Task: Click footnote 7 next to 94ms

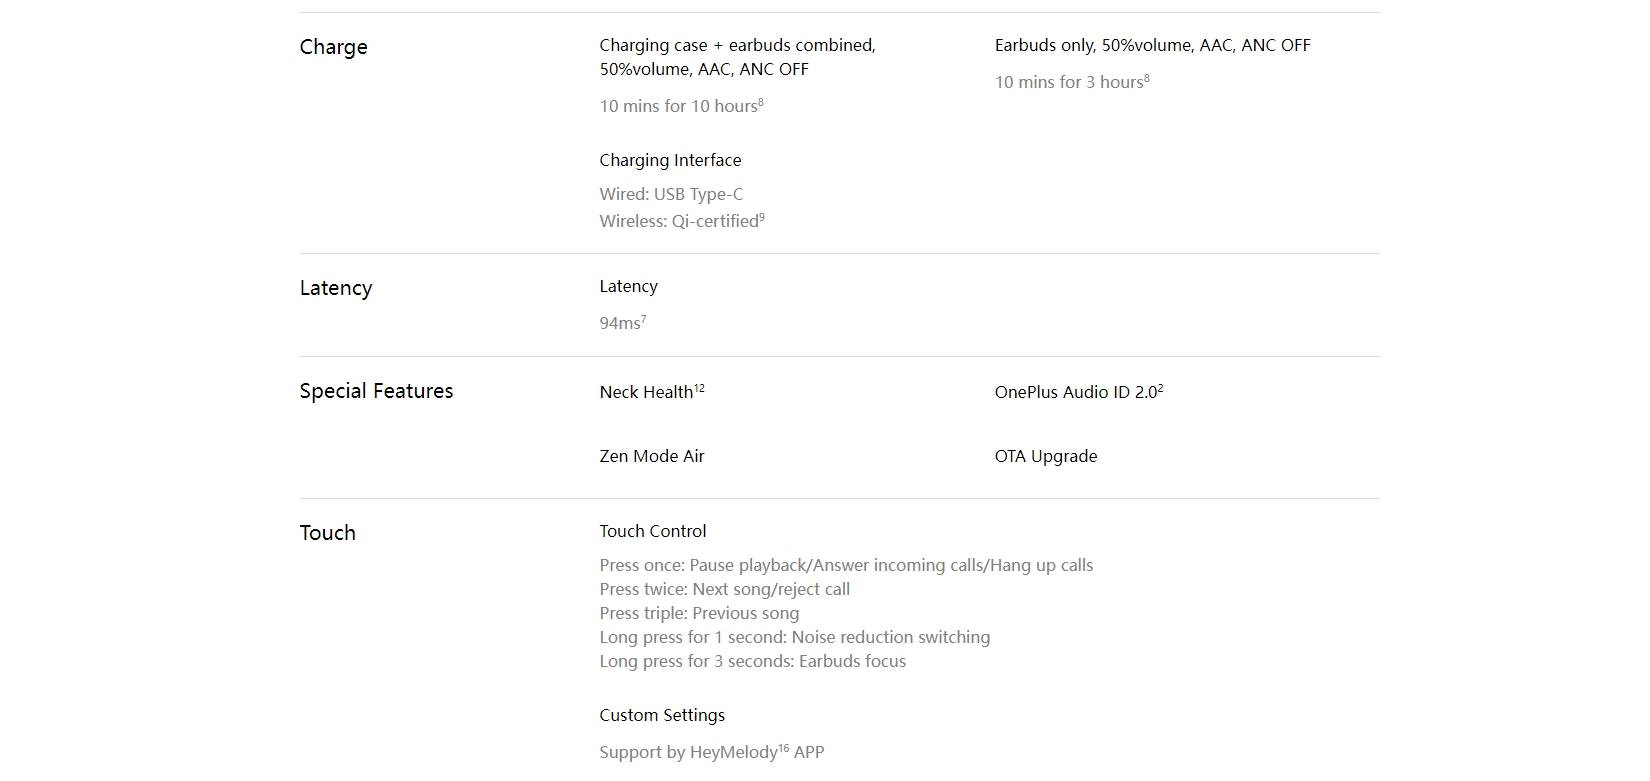Action: point(643,319)
